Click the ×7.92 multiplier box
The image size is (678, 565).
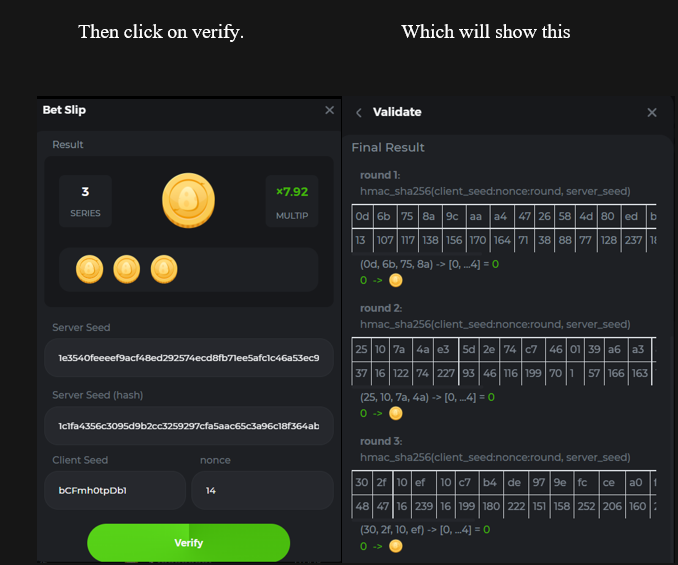coord(292,200)
